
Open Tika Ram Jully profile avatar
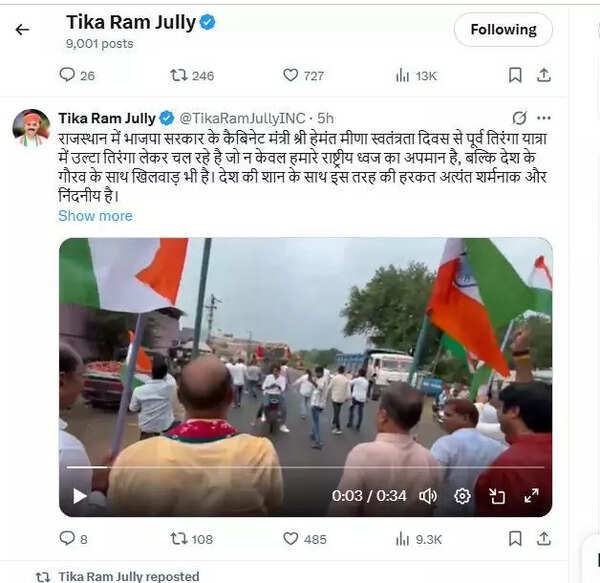[x=31, y=128]
